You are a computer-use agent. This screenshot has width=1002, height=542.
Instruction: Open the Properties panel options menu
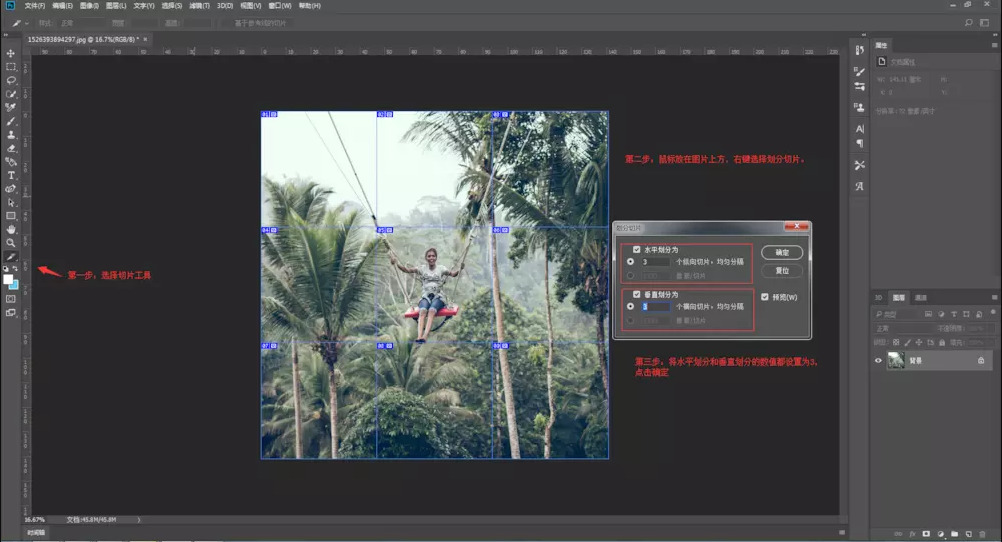click(x=994, y=45)
